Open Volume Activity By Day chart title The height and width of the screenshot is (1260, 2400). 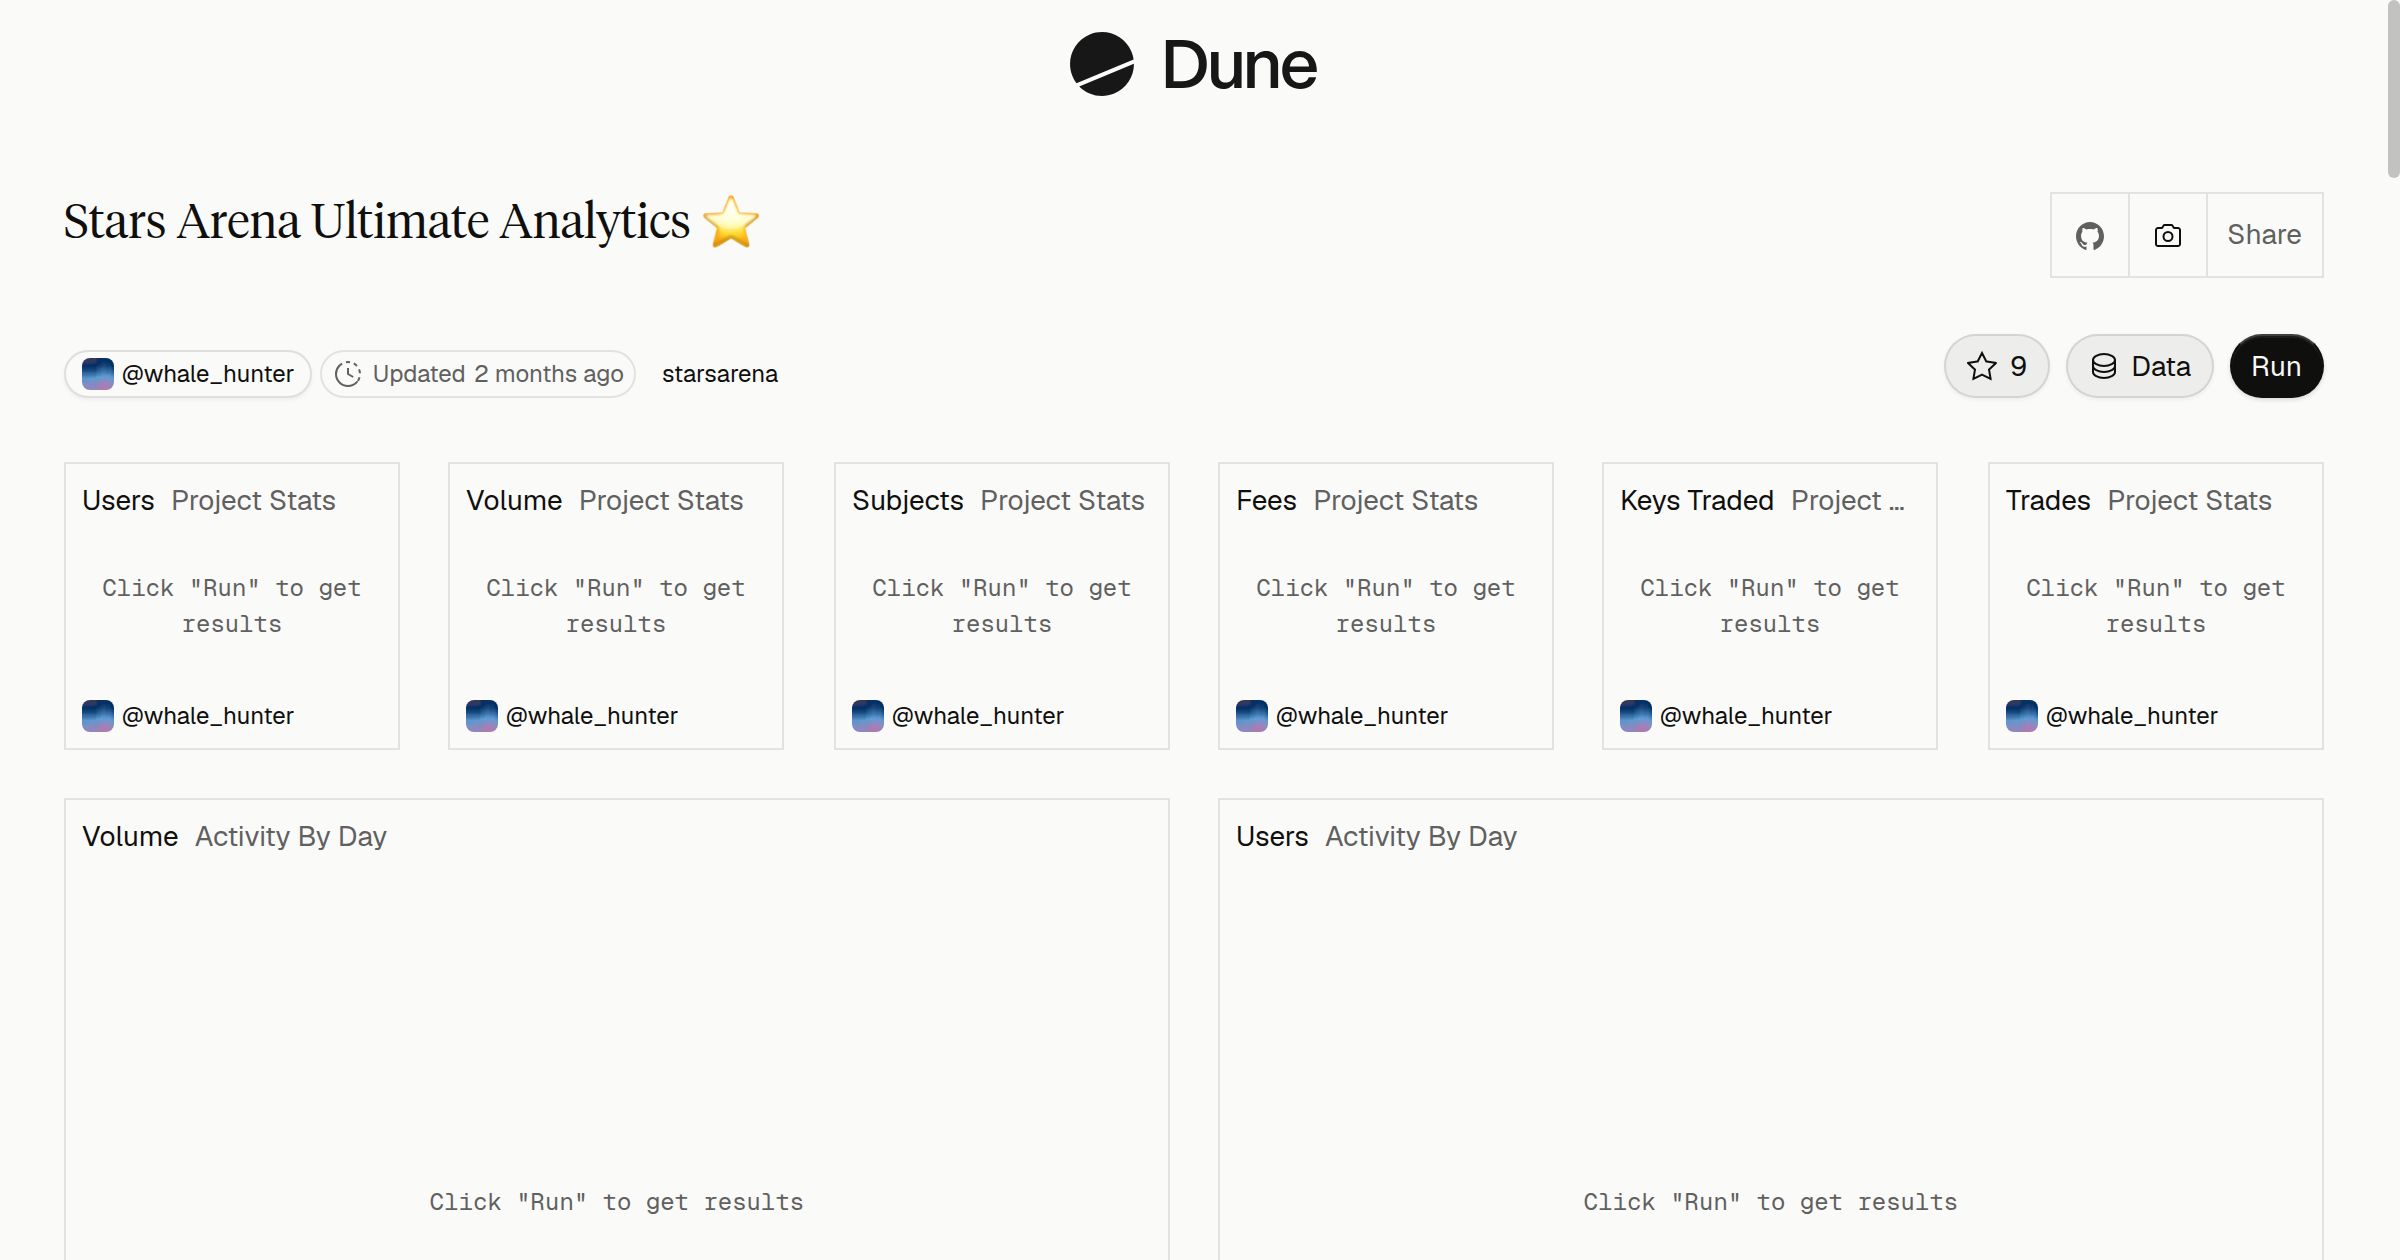coord(234,836)
